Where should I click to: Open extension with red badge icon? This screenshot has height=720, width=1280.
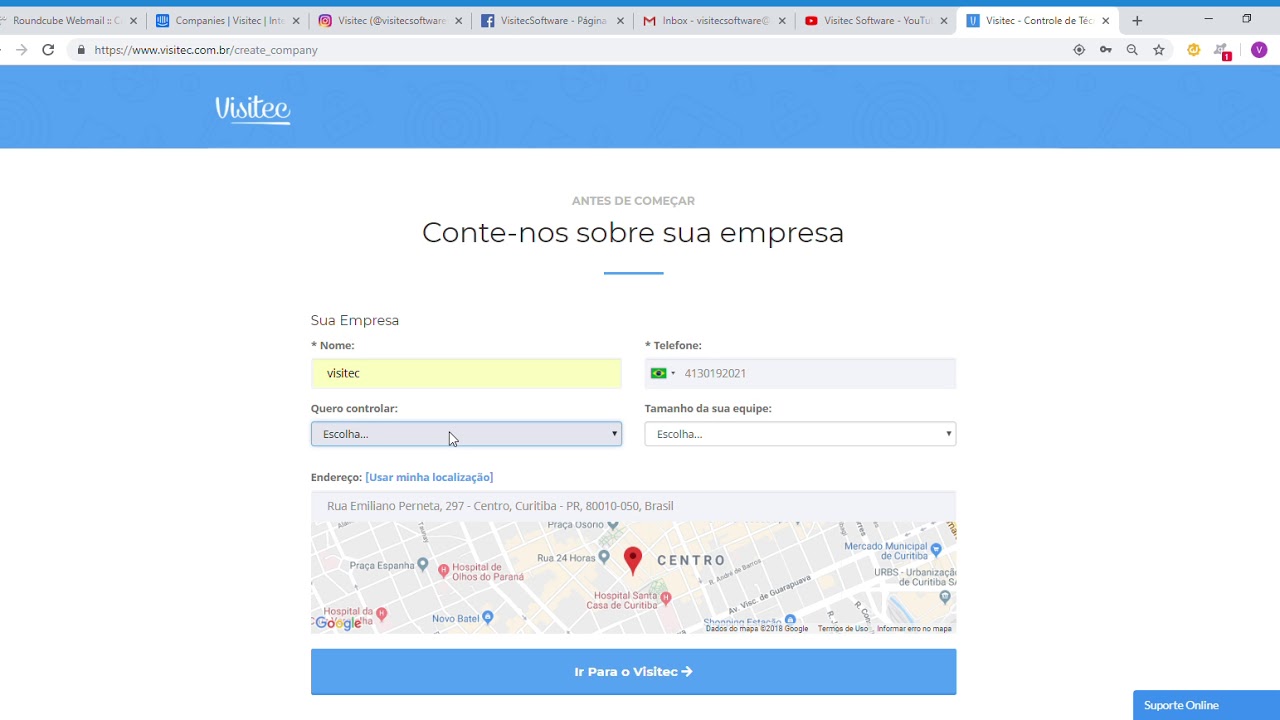click(x=1222, y=51)
